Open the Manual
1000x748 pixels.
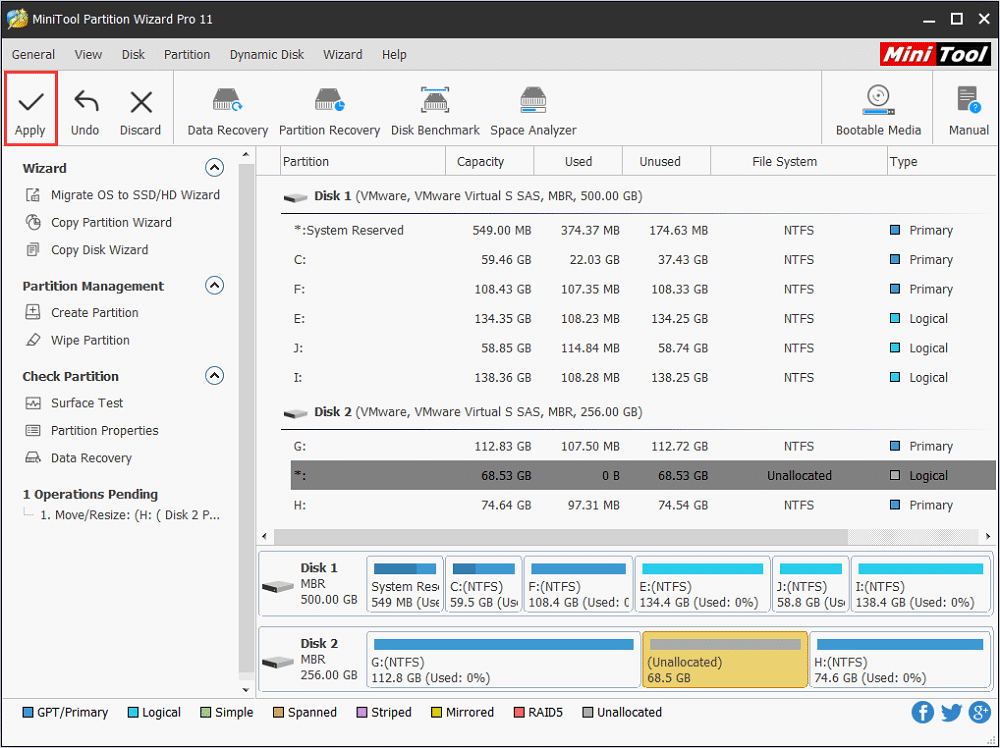pos(968,112)
